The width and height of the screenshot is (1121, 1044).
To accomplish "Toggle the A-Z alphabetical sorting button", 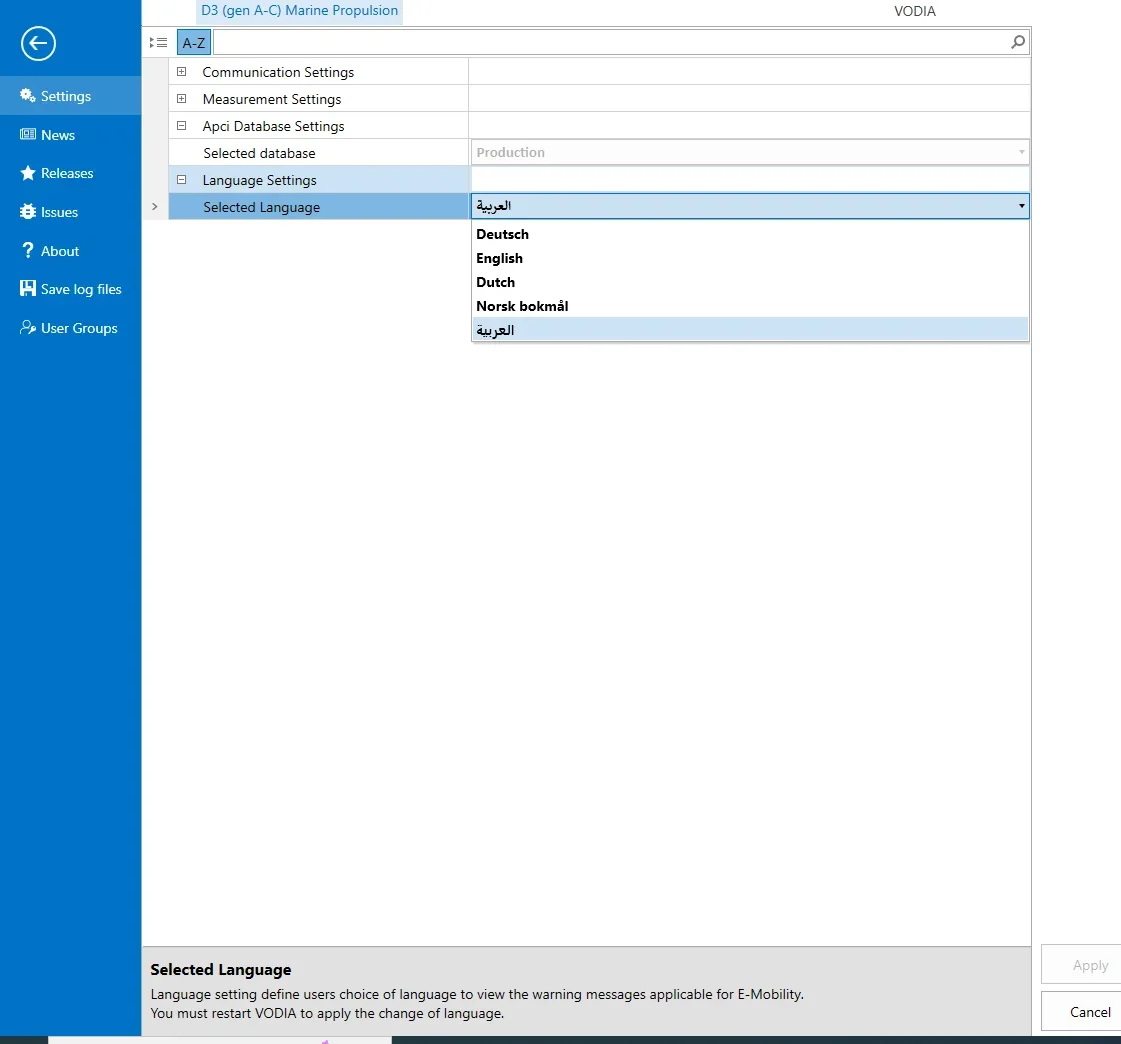I will 192,42.
